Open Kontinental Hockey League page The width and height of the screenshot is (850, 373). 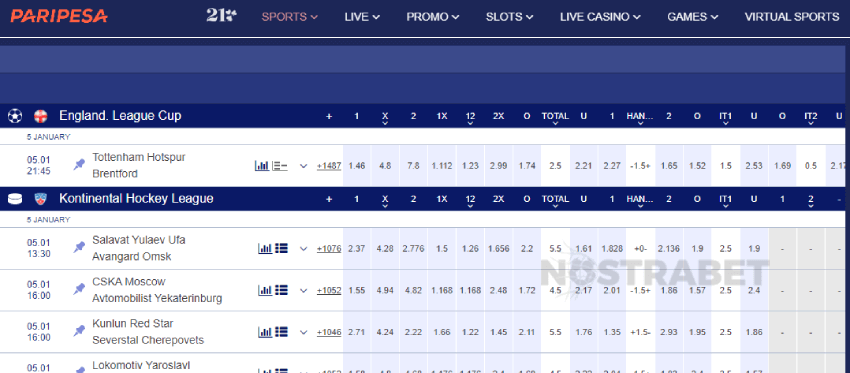(x=136, y=199)
